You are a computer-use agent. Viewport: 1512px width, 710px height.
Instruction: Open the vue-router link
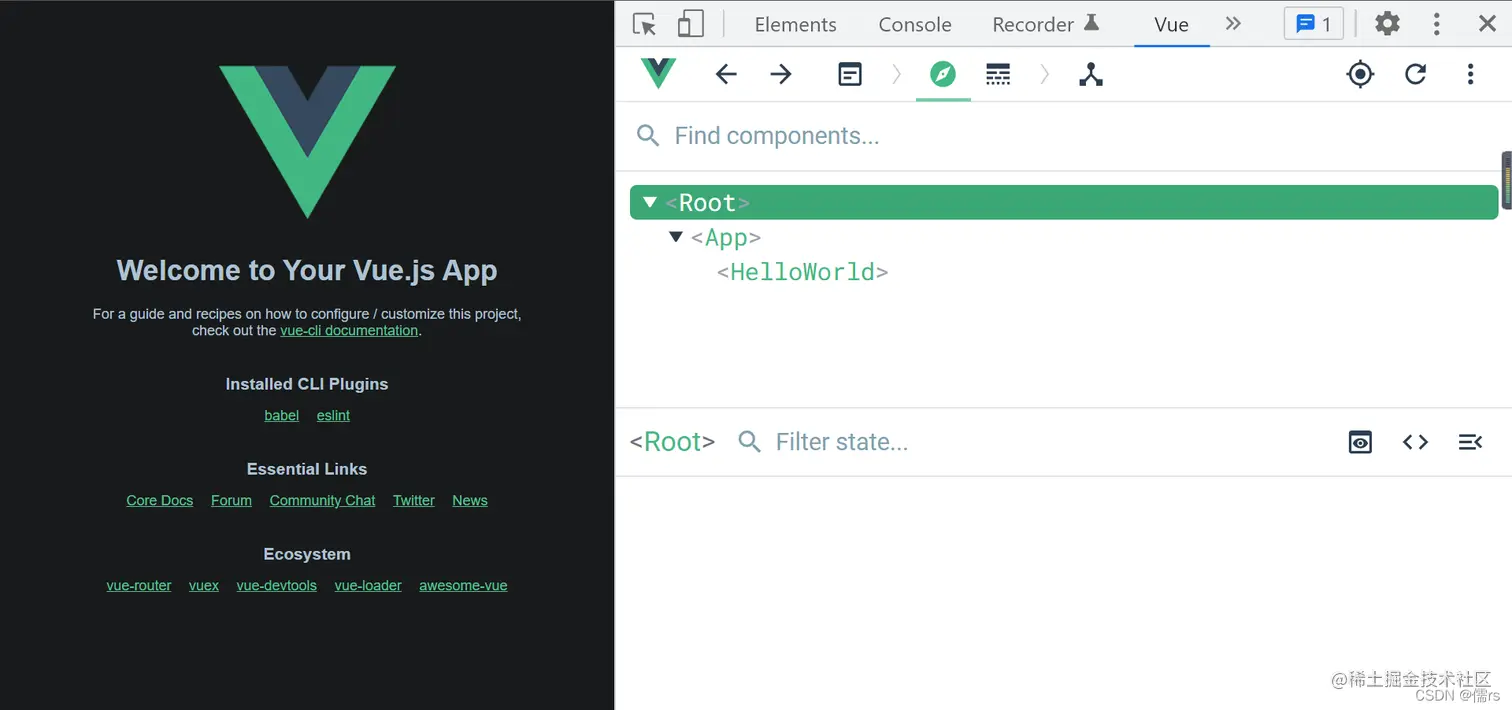139,586
